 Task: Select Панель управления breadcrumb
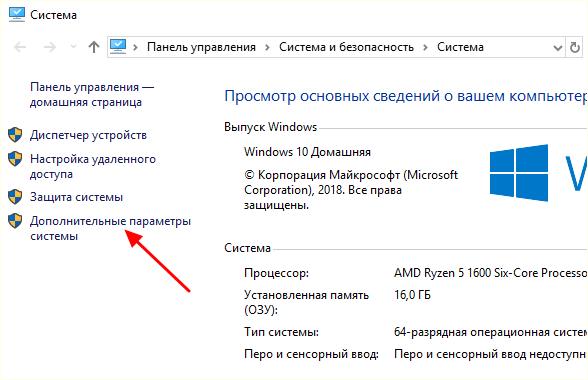pyautogui.click(x=201, y=47)
